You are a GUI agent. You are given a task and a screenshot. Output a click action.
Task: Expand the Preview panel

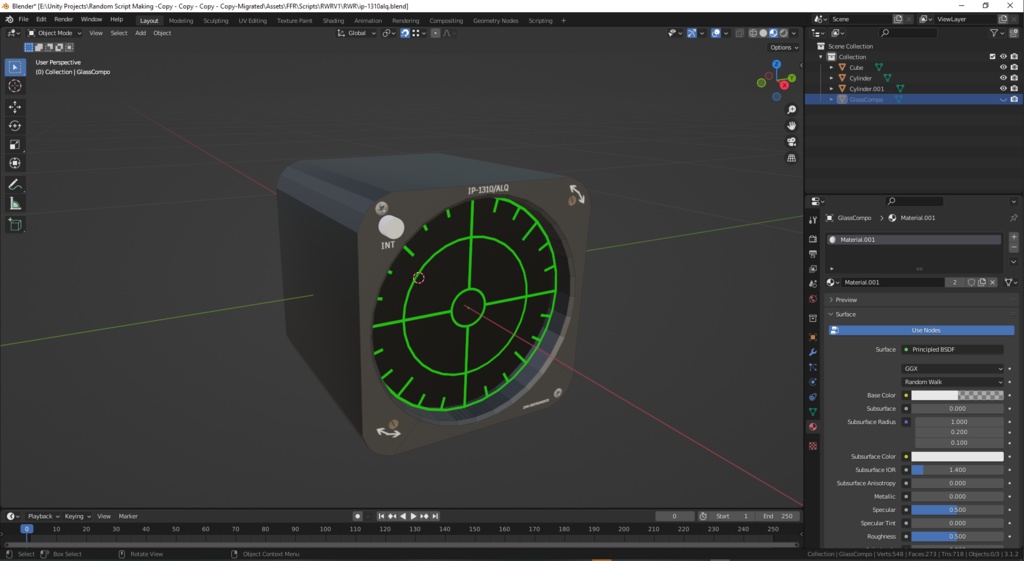(x=846, y=300)
